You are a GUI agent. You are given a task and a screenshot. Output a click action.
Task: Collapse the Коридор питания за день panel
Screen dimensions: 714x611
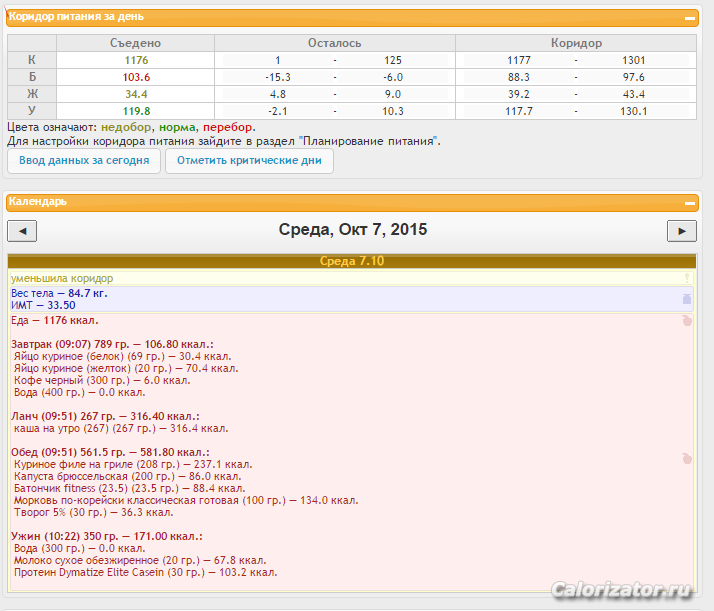[x=689, y=17]
